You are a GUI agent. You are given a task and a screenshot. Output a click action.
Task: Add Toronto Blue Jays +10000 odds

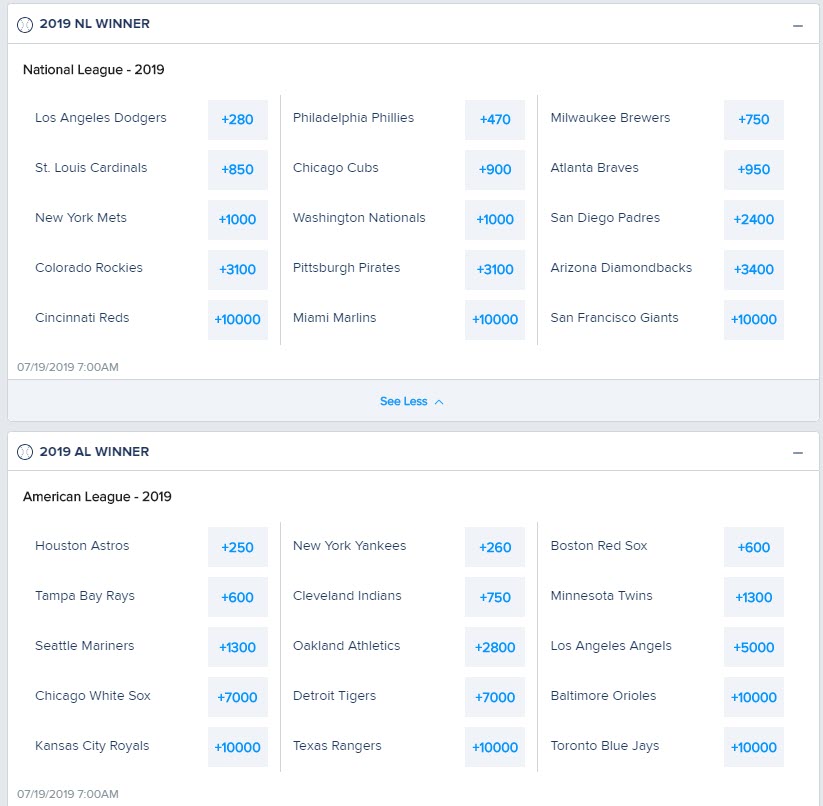point(754,747)
